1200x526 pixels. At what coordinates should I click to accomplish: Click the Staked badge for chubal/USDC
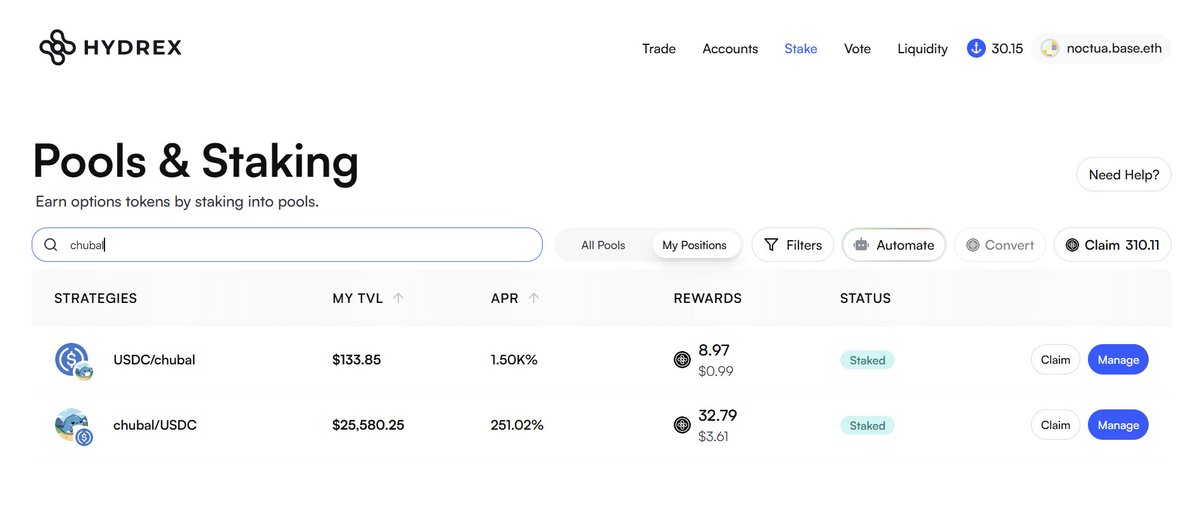click(867, 425)
